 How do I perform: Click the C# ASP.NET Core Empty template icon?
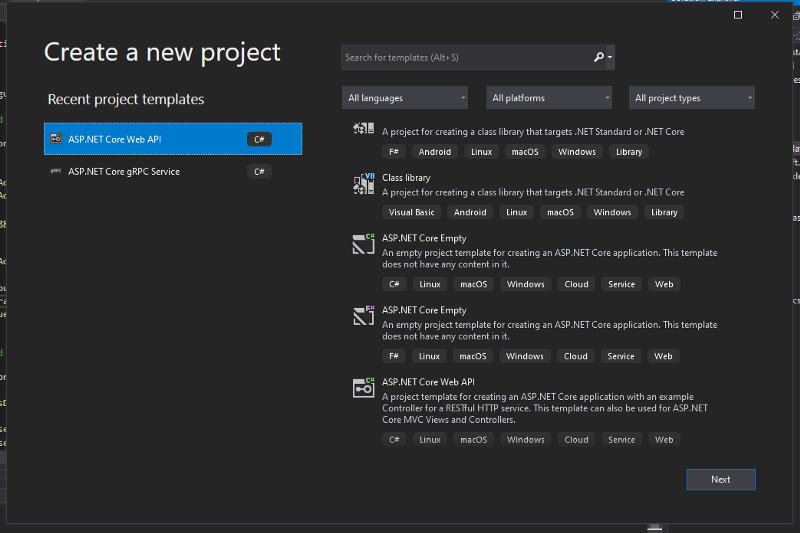[x=363, y=244]
